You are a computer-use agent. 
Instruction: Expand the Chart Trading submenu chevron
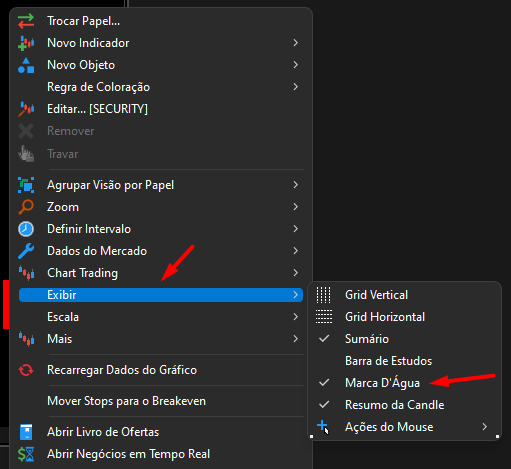[296, 273]
